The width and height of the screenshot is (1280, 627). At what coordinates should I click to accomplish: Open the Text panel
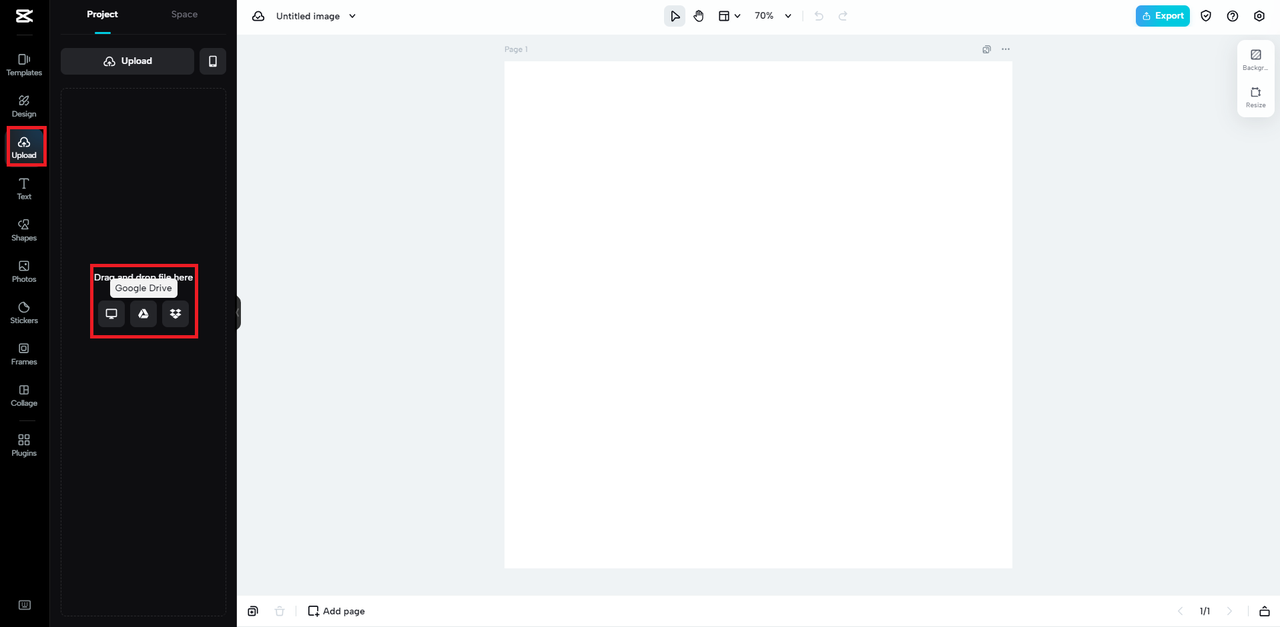[24, 189]
